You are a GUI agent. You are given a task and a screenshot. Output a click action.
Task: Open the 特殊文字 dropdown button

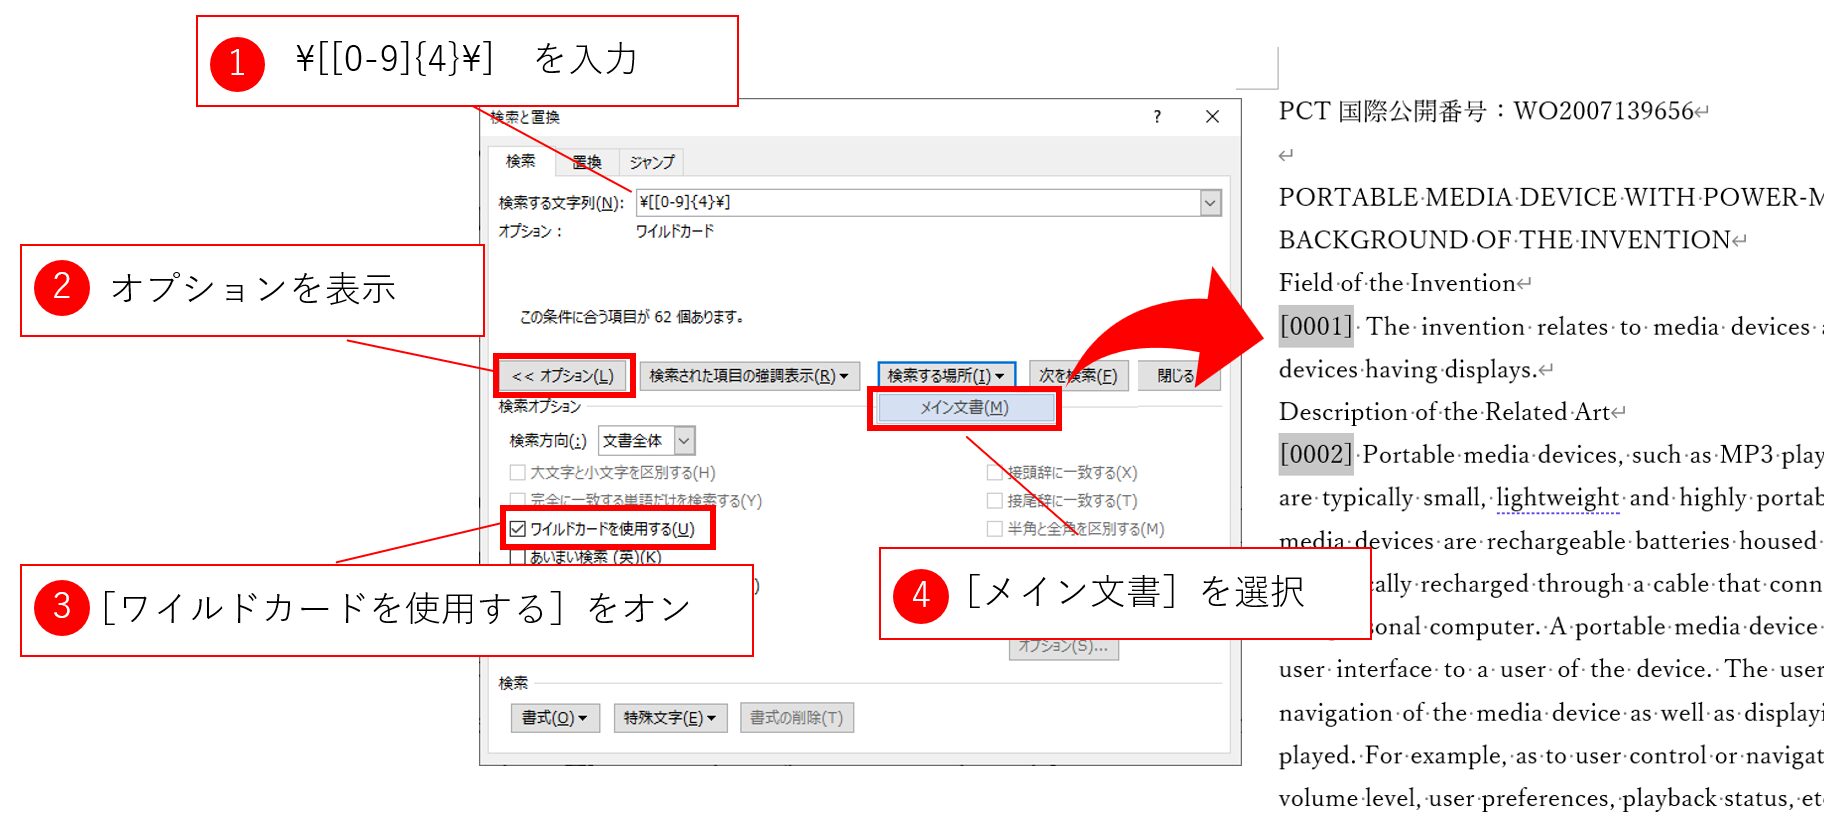pos(669,718)
